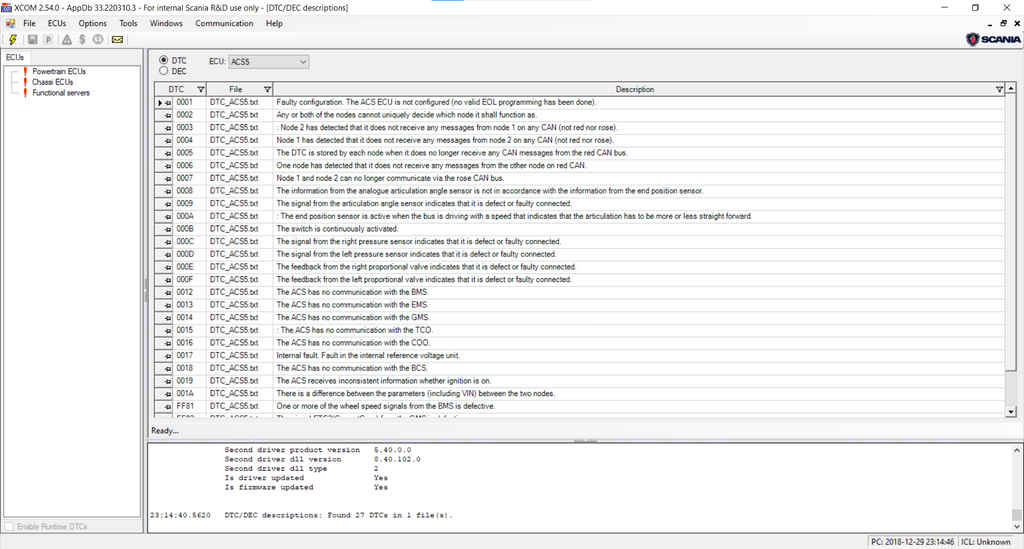Click the warning triangle toolbar icon
This screenshot has height=549, width=1024.
pos(67,40)
